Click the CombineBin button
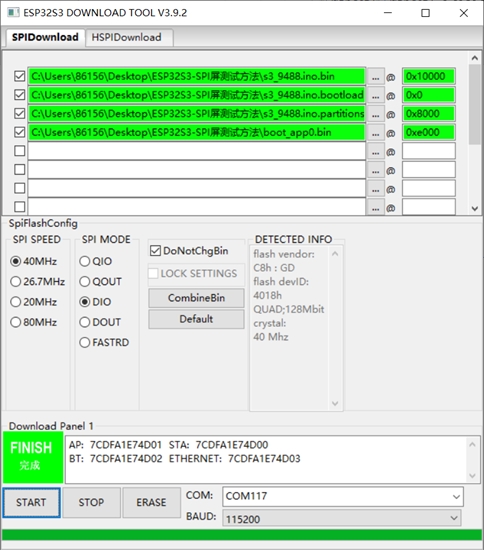 (x=196, y=298)
